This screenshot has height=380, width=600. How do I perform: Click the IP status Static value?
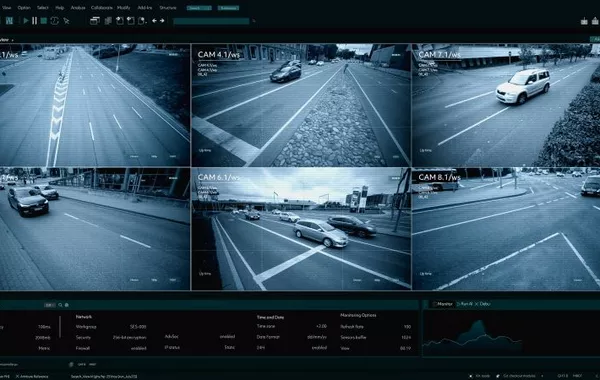[230, 347]
